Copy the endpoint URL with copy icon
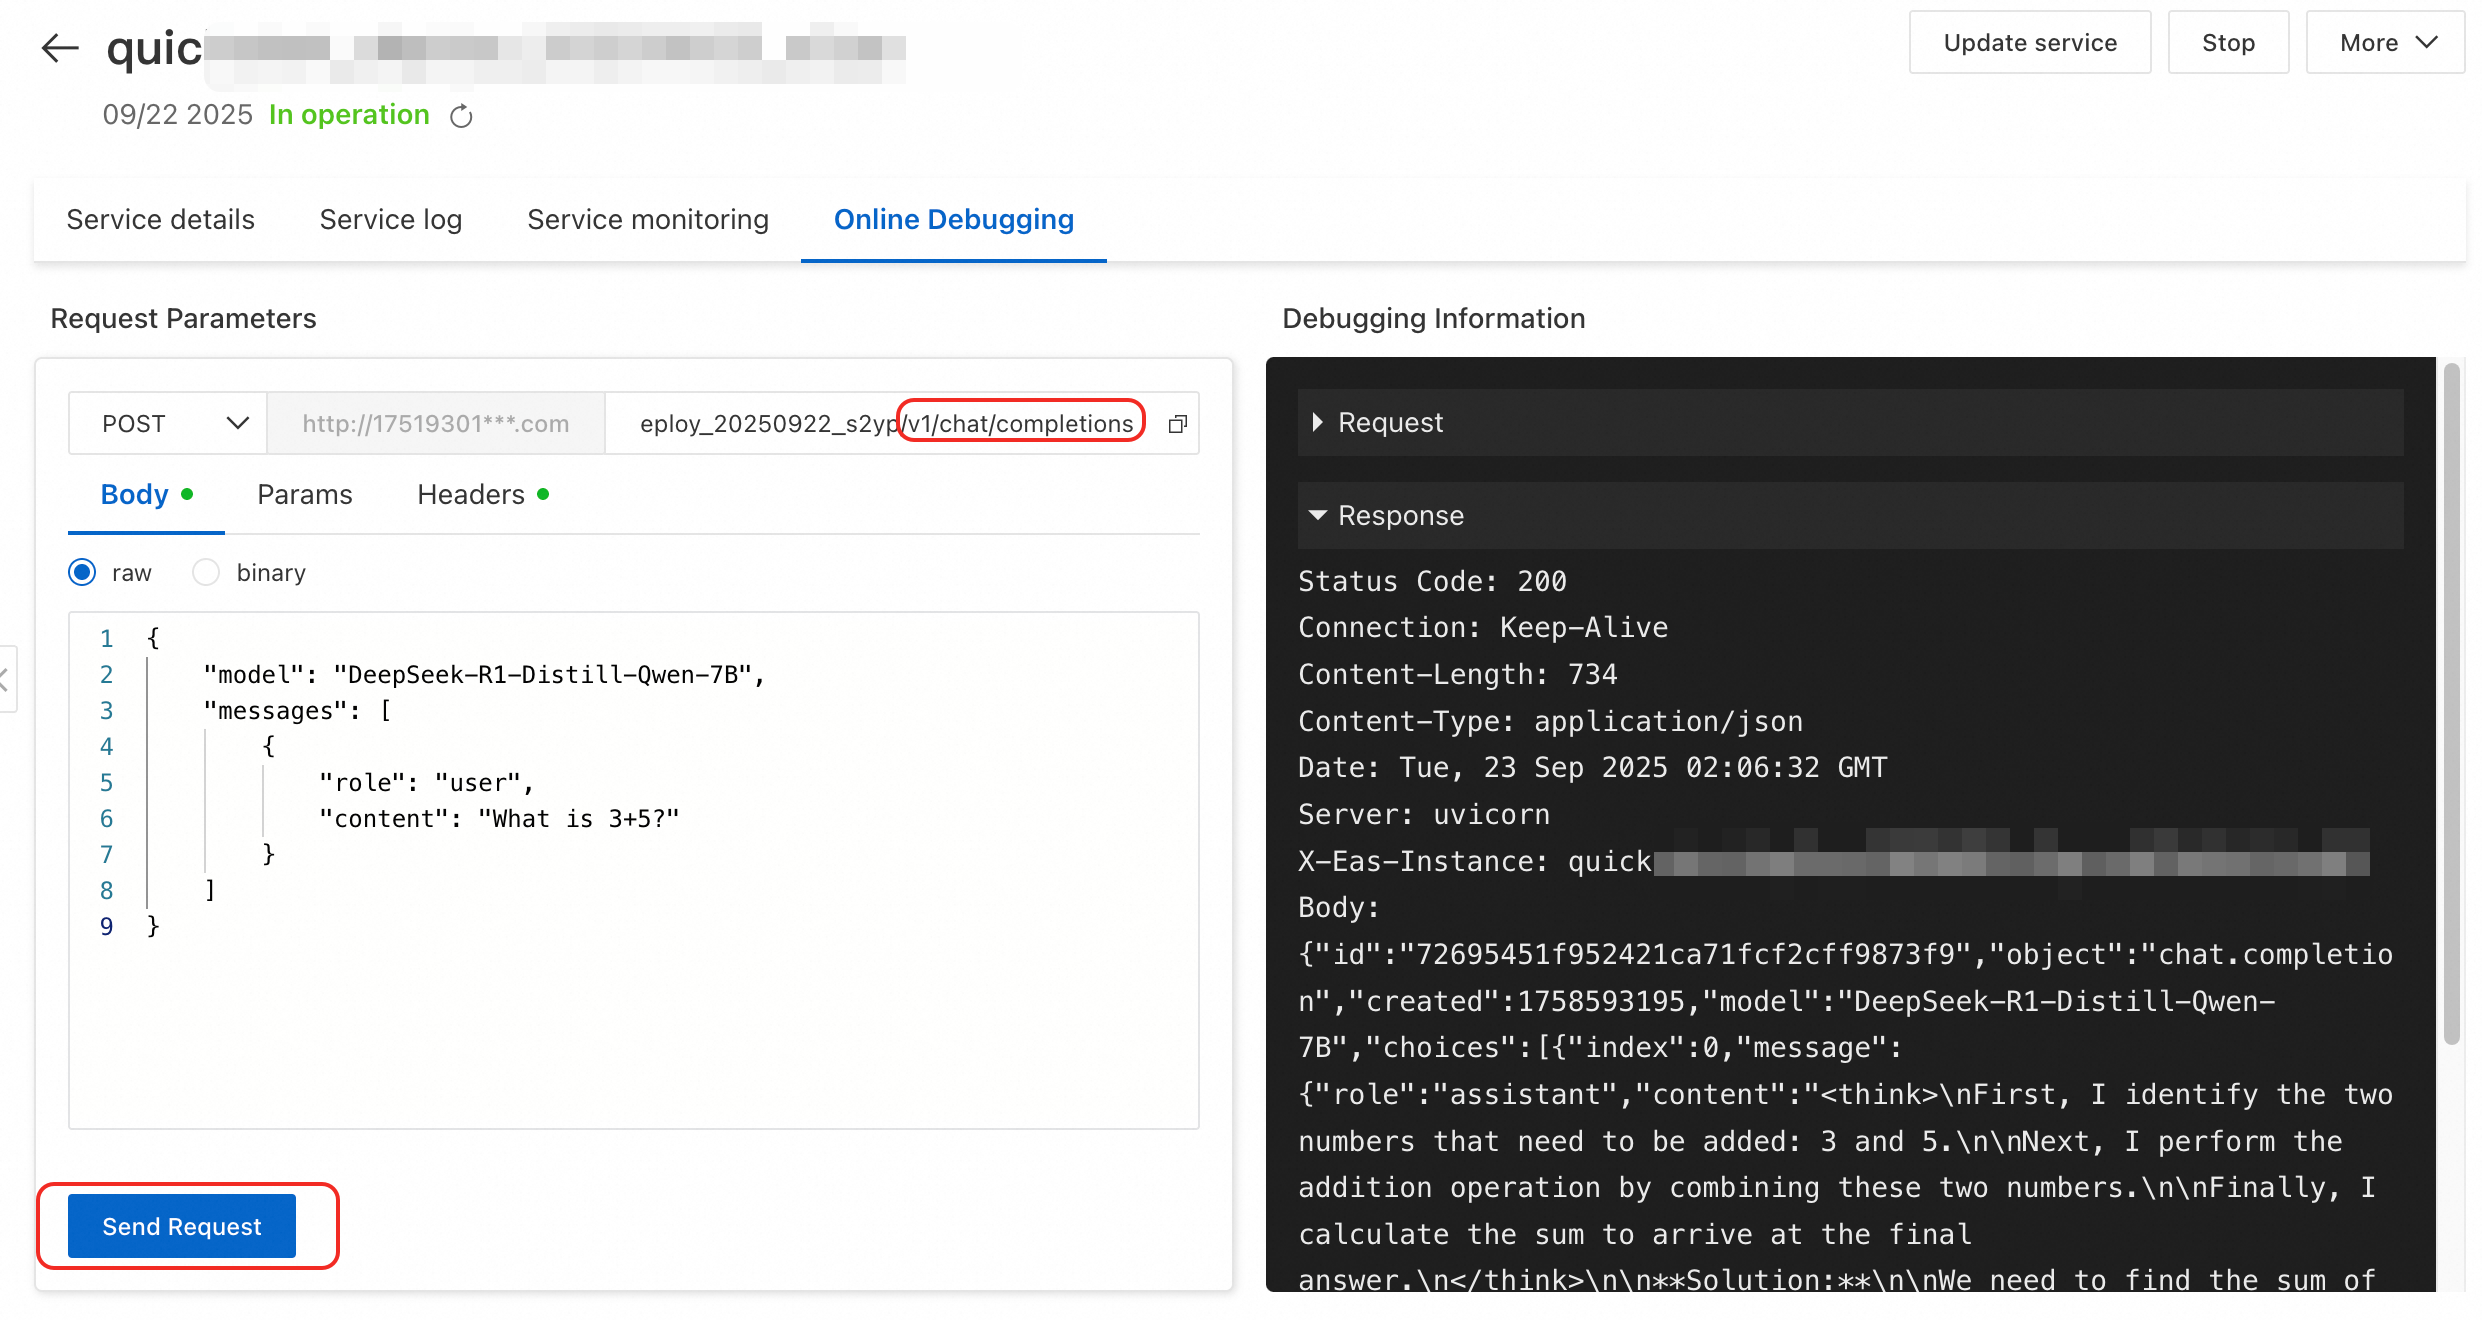This screenshot has height=1320, width=2482. pos(1178,424)
